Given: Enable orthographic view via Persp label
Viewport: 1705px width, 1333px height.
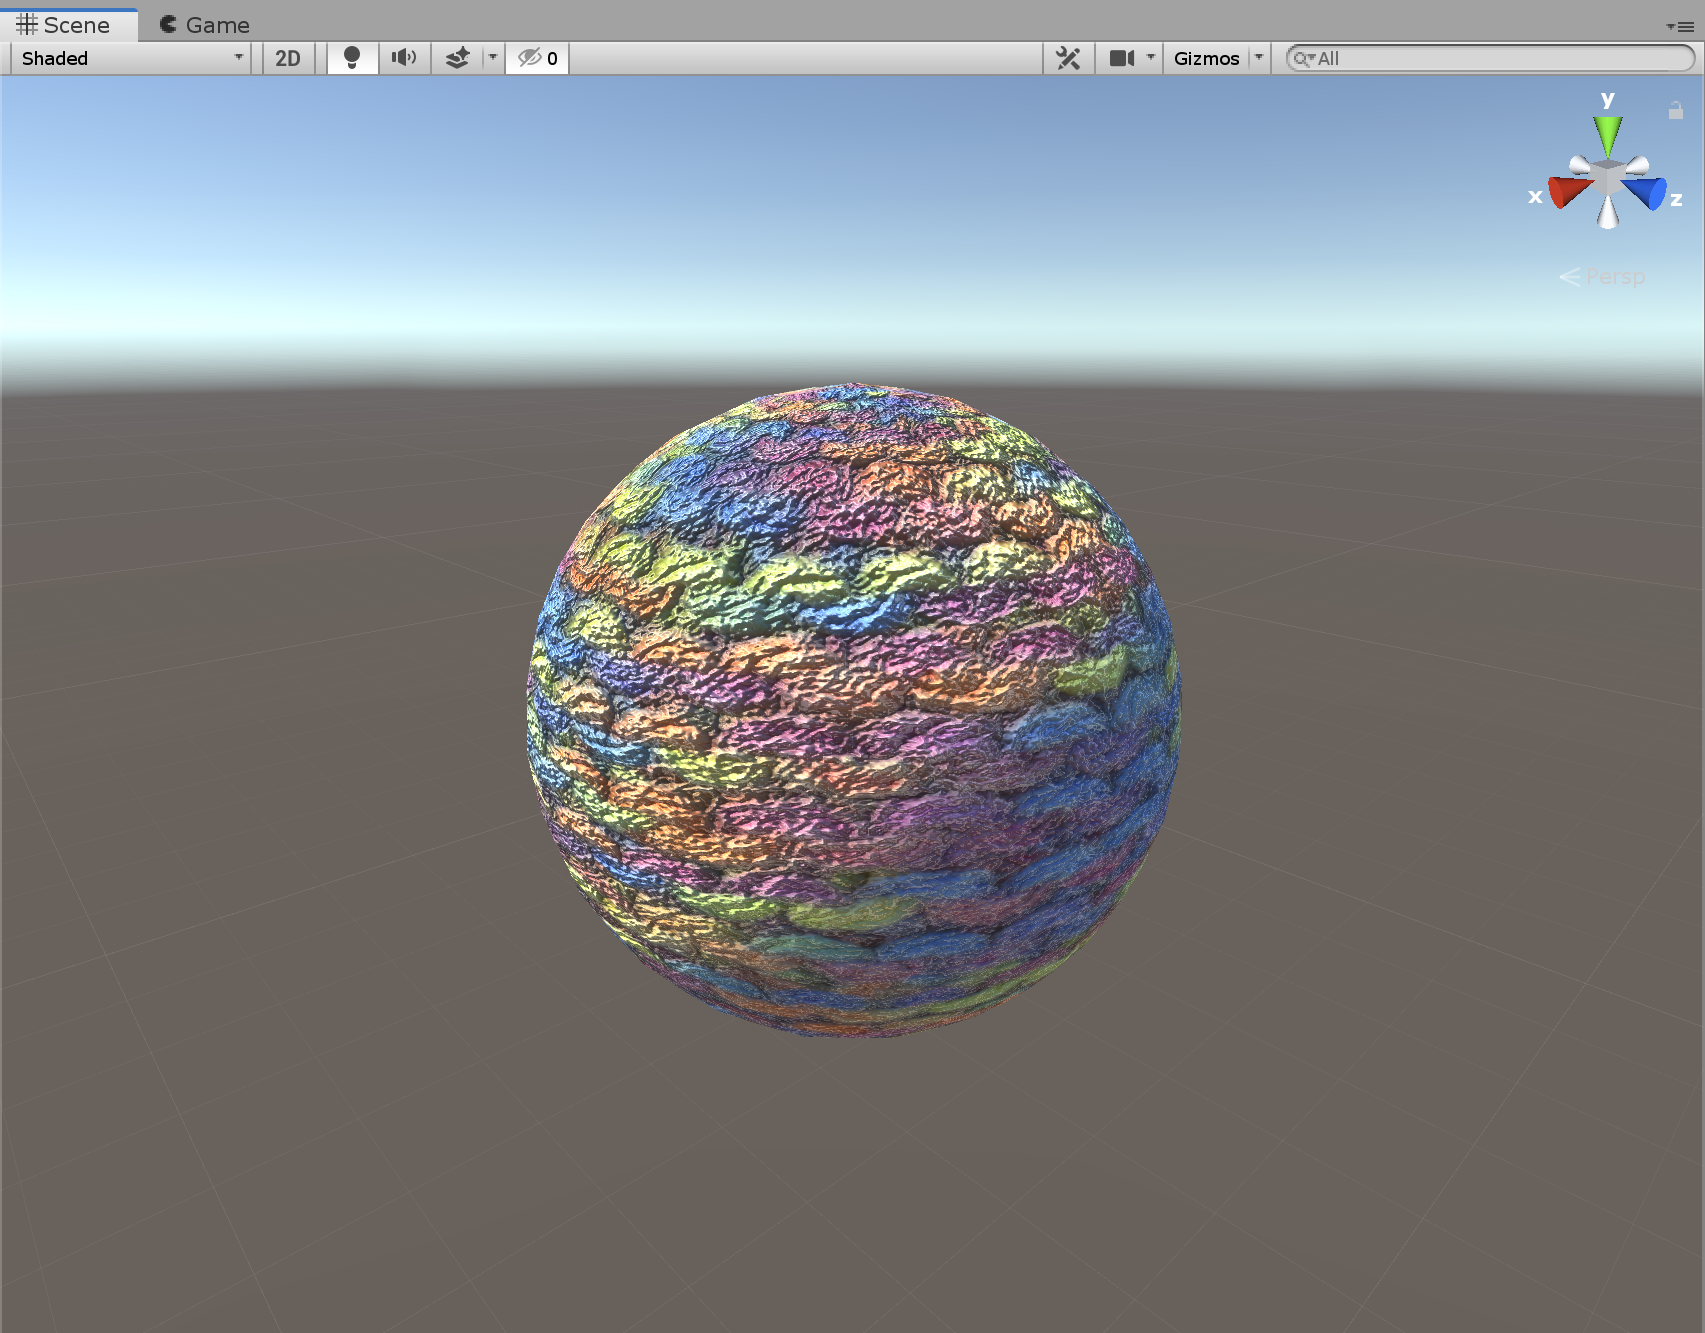Looking at the screenshot, I should click(1615, 277).
